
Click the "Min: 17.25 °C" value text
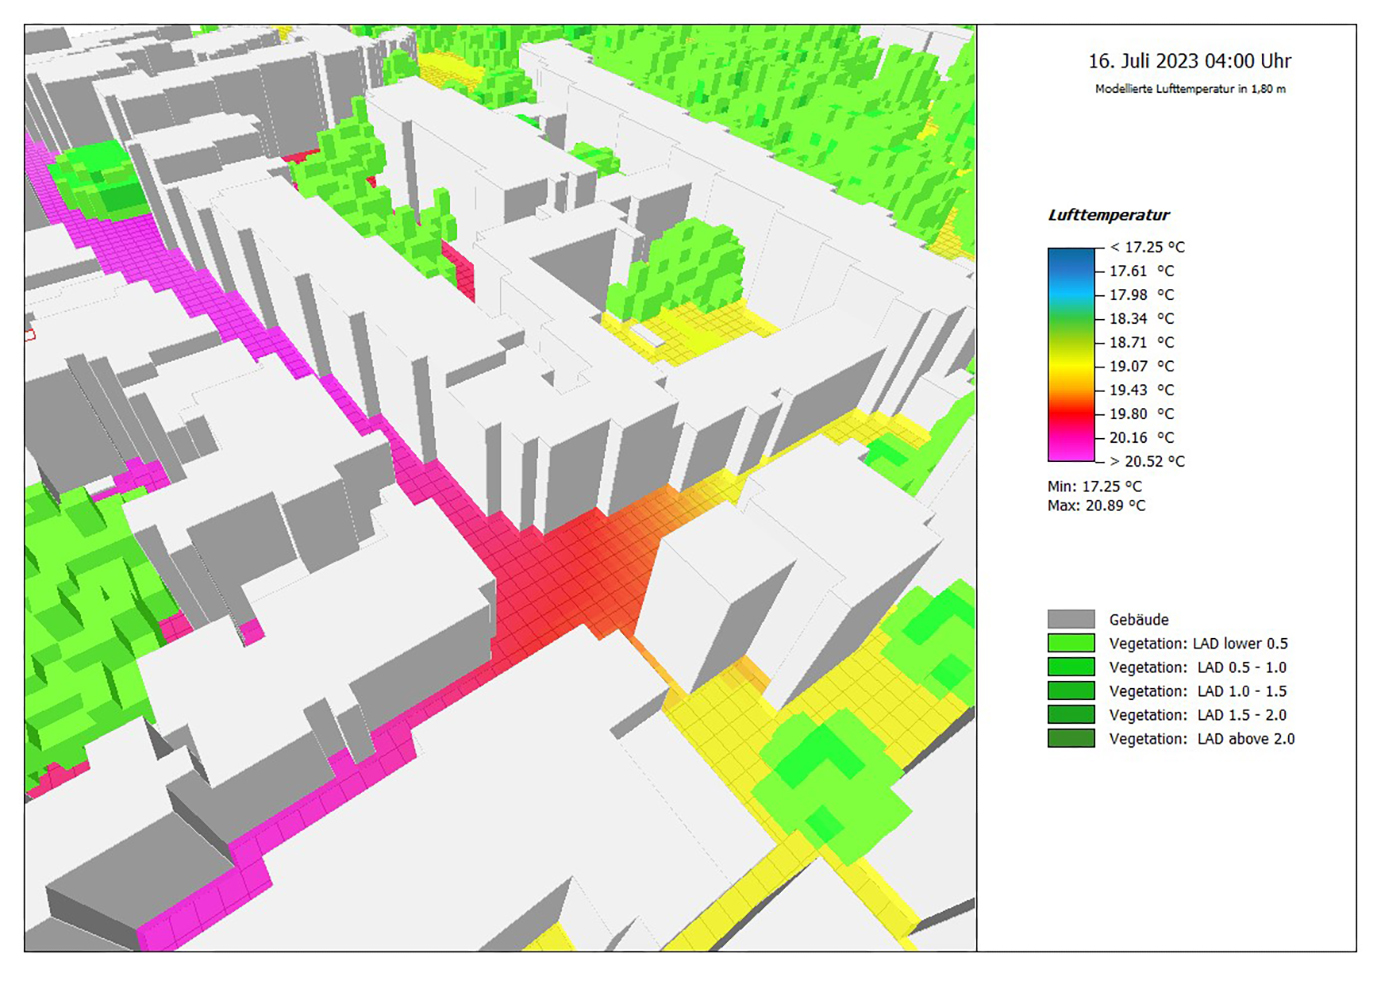[1094, 486]
